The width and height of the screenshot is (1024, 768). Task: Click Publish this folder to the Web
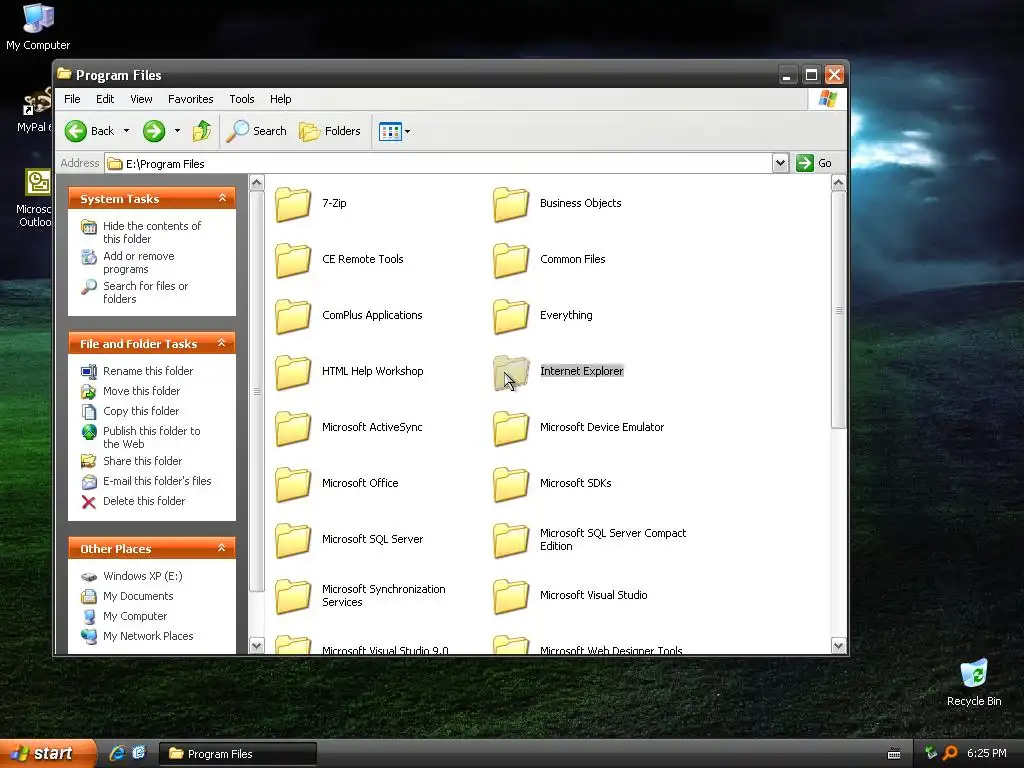(x=152, y=438)
